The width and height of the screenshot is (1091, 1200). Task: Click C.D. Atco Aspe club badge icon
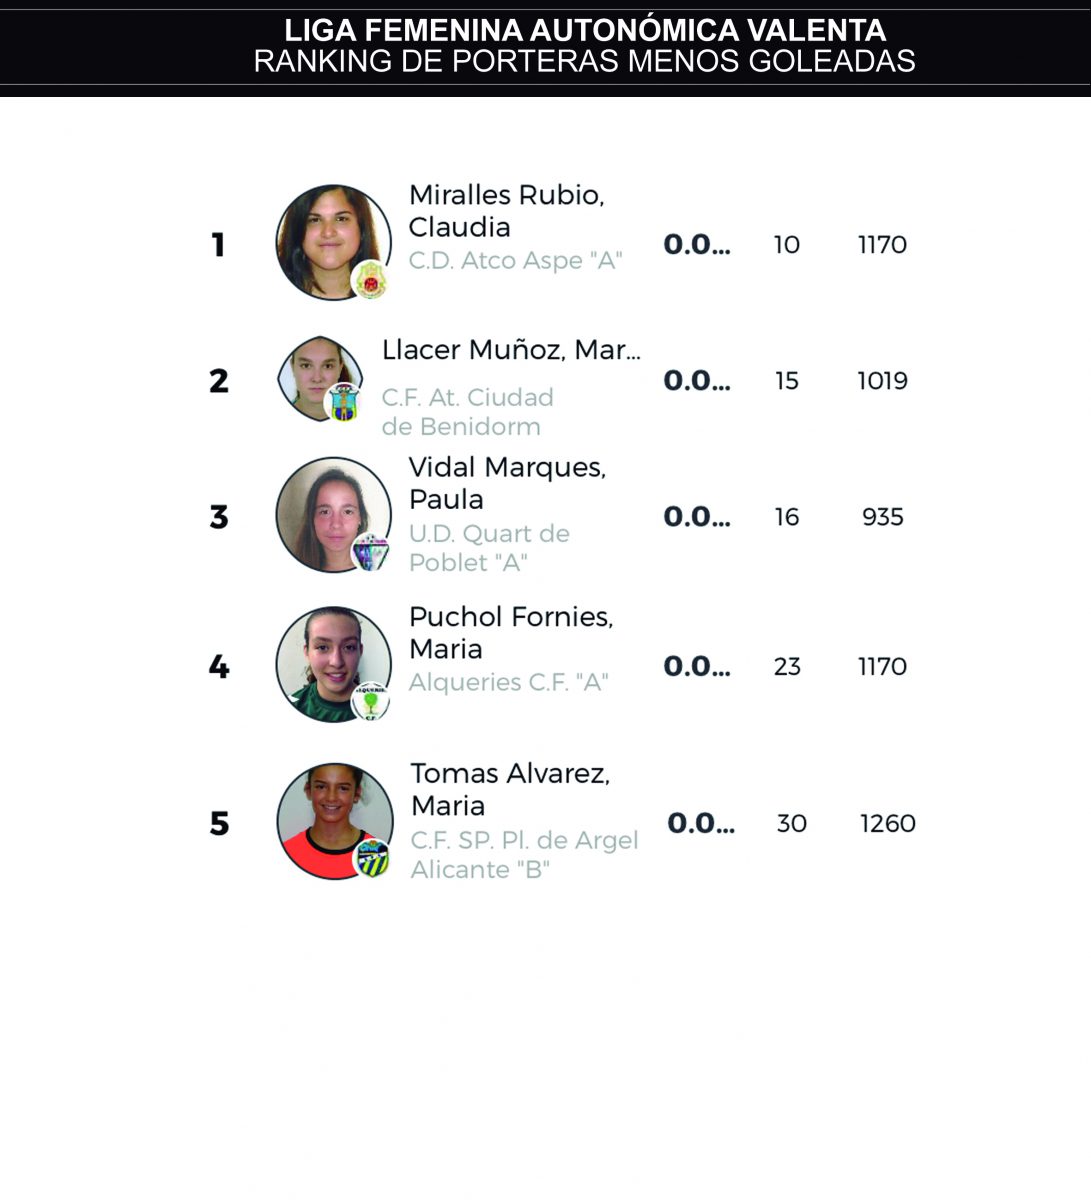point(371,280)
